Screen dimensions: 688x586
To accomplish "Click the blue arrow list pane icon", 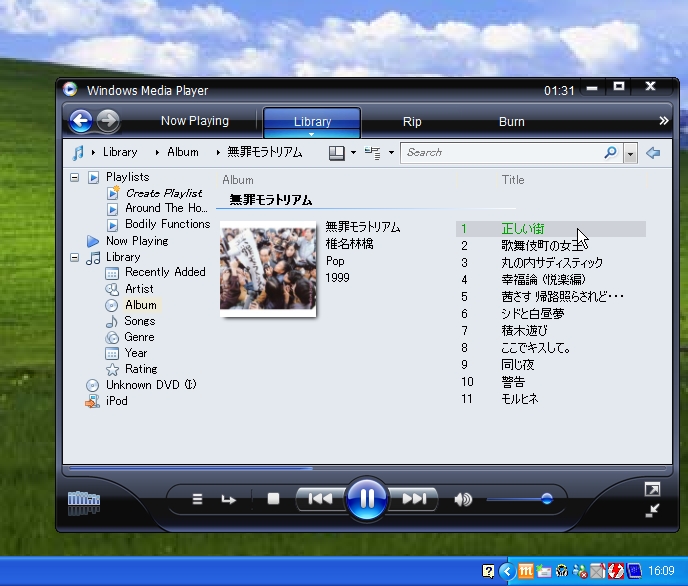I will pos(653,153).
